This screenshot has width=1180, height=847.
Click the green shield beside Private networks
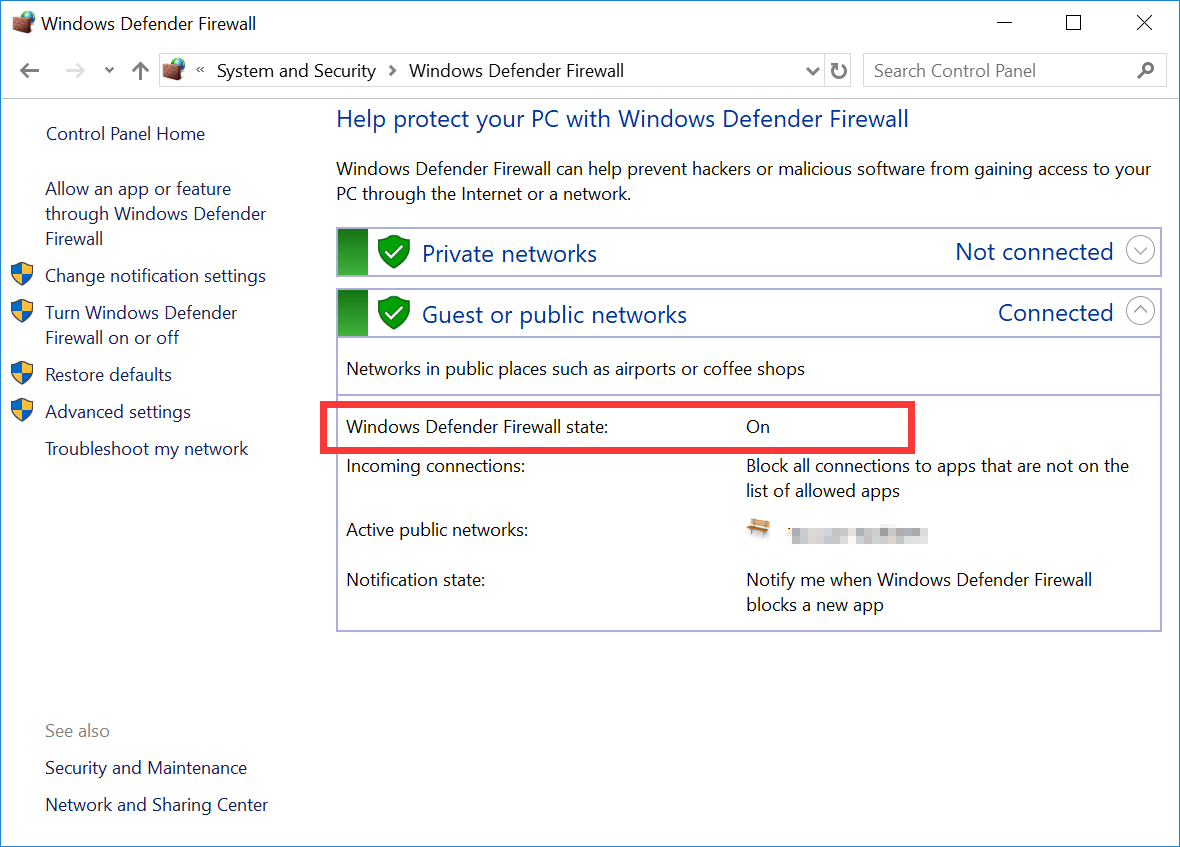(x=393, y=252)
